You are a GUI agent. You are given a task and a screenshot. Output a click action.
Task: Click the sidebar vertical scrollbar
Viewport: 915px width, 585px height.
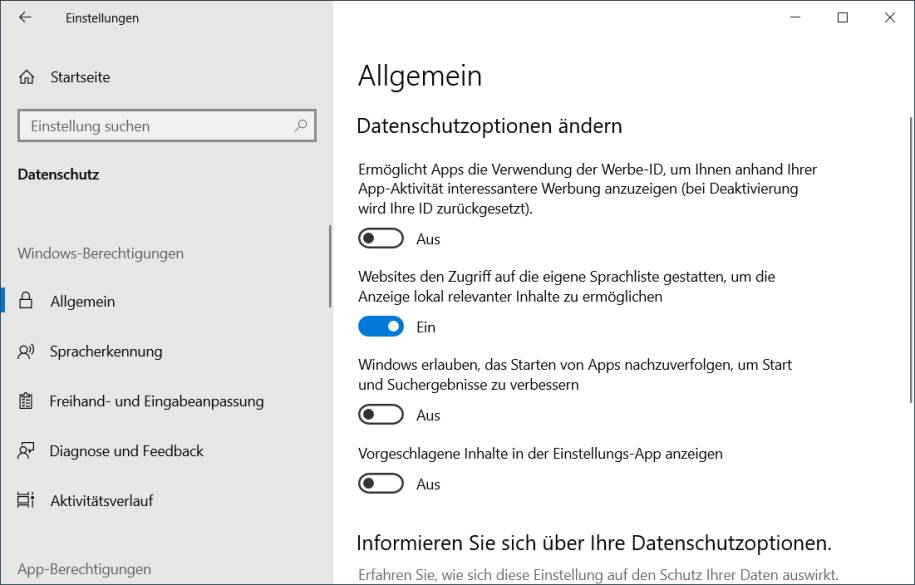click(330, 267)
